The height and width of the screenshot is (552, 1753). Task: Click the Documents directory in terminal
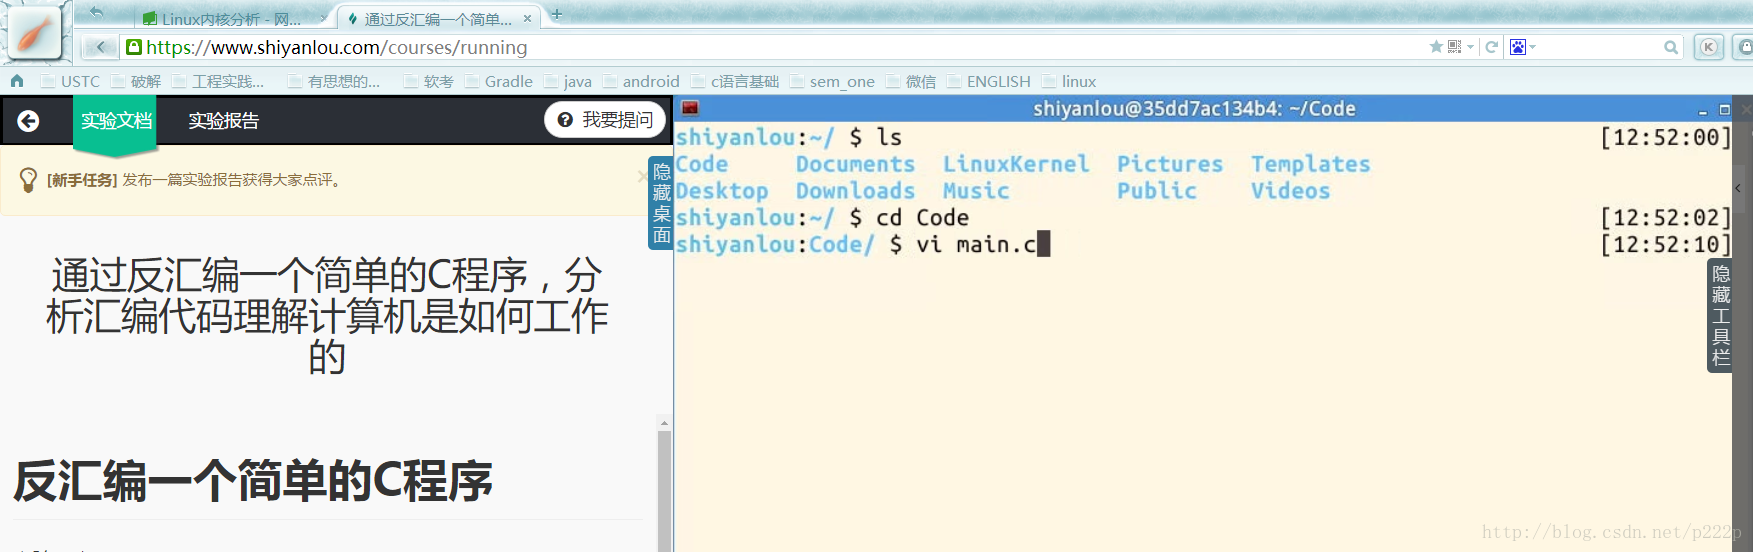coord(855,164)
